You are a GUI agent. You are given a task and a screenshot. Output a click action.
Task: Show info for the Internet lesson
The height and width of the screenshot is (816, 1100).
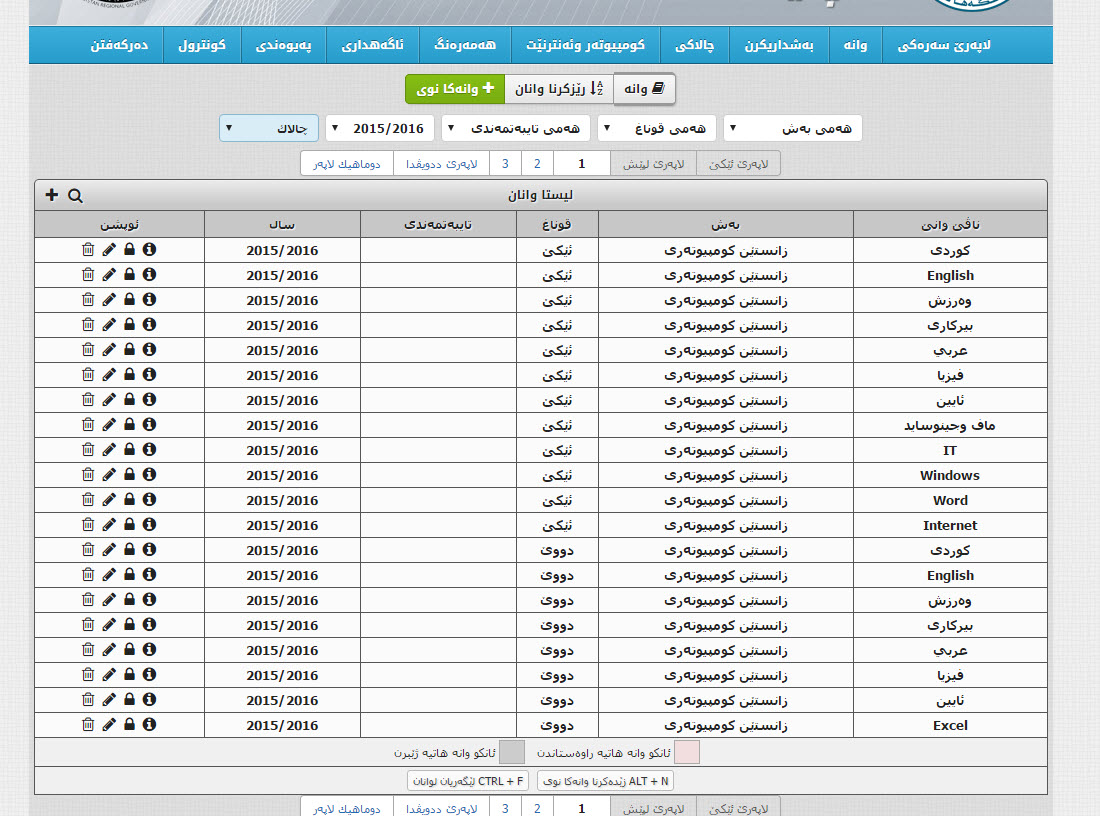click(x=149, y=525)
